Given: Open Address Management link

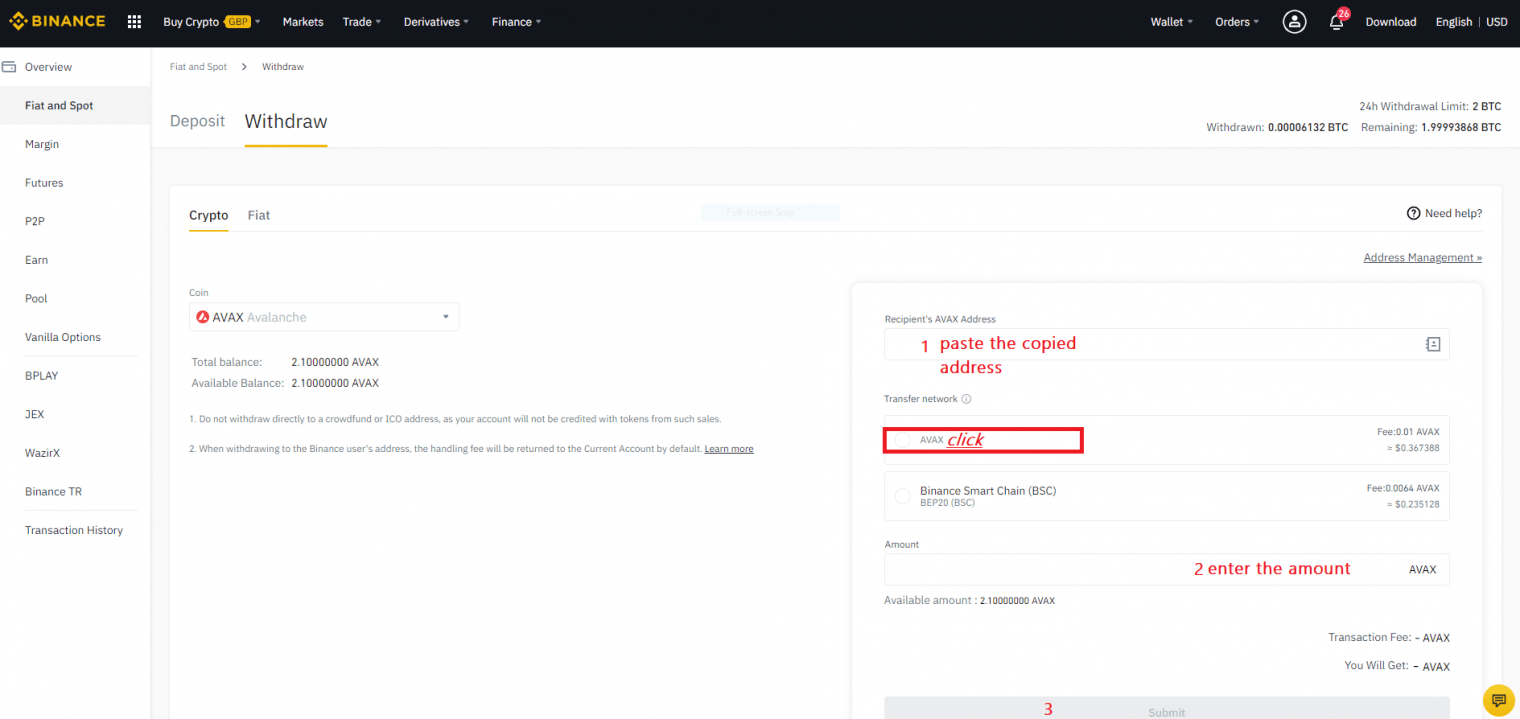Looking at the screenshot, I should click(x=1422, y=257).
